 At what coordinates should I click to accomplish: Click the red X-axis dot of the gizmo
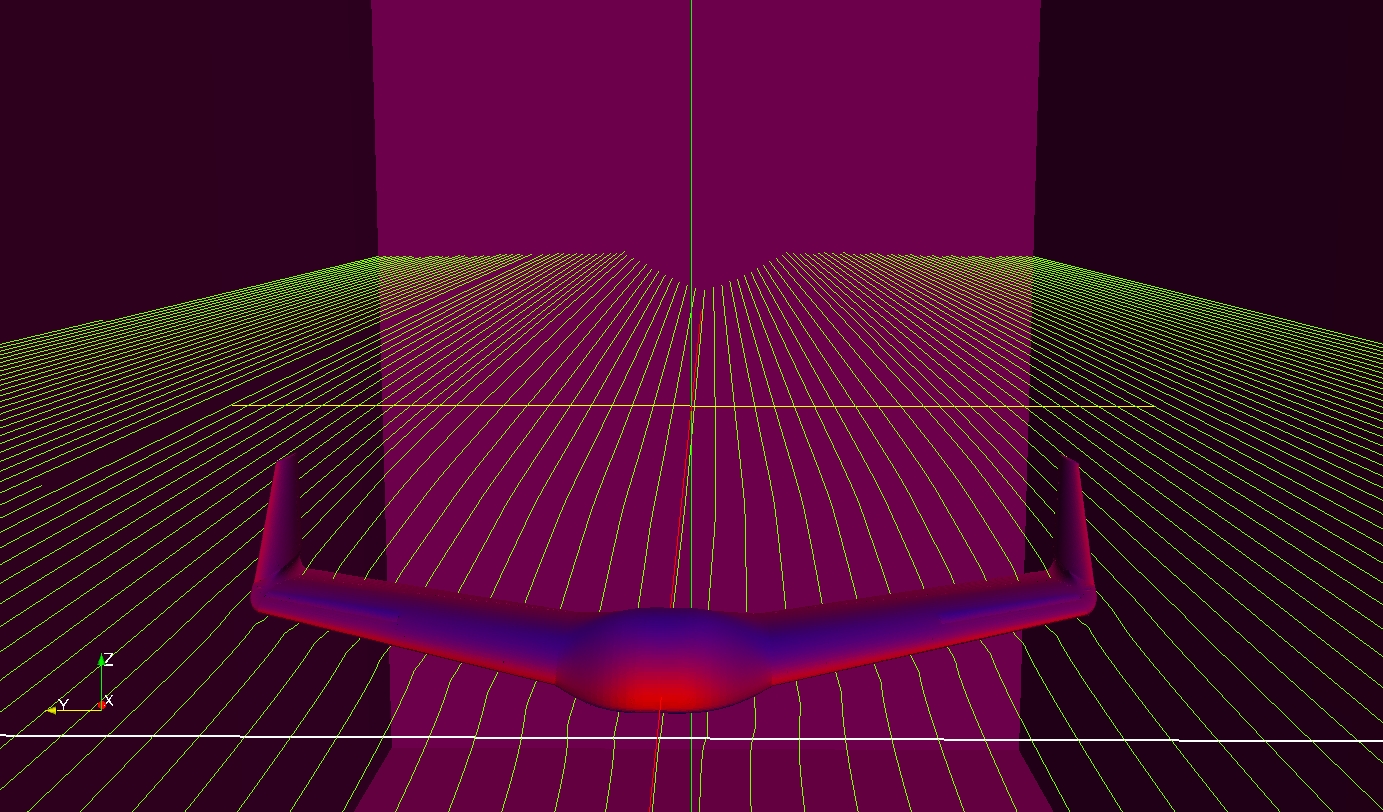click(x=102, y=706)
